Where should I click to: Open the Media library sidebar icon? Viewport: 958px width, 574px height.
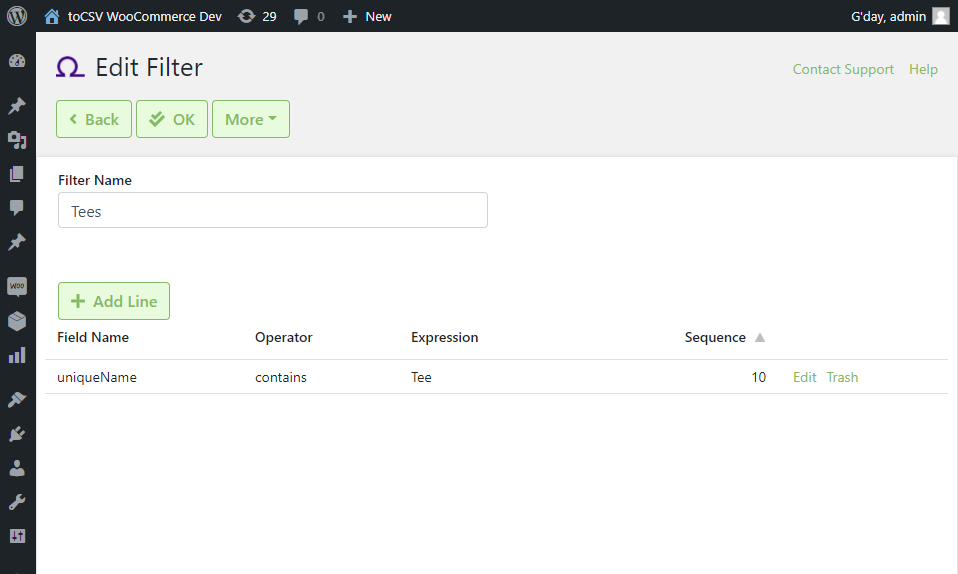click(17, 140)
